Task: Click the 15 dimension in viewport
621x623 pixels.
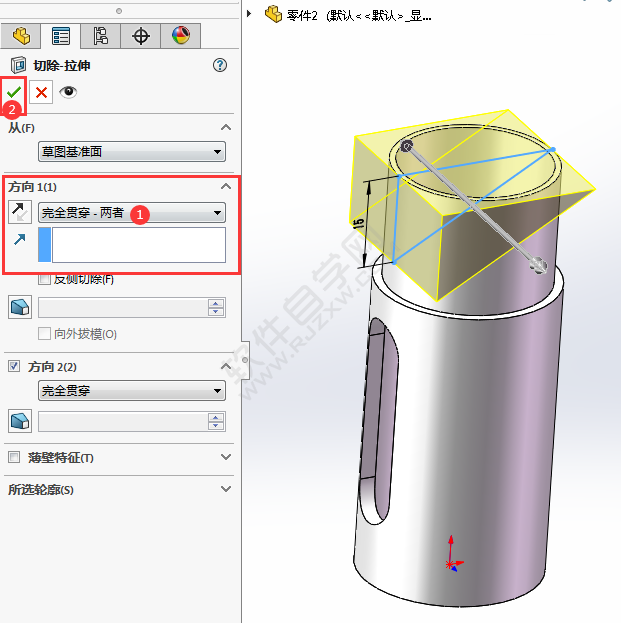Action: tap(358, 223)
